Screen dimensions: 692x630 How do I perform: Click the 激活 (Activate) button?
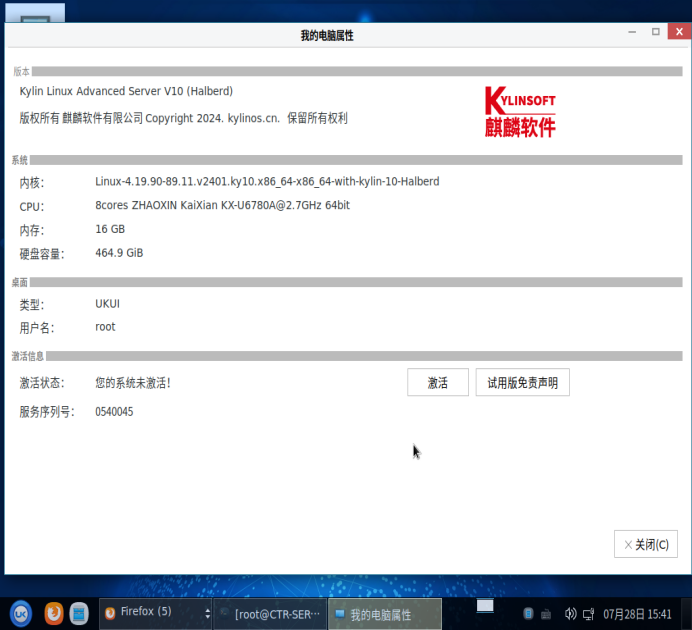pos(437,382)
